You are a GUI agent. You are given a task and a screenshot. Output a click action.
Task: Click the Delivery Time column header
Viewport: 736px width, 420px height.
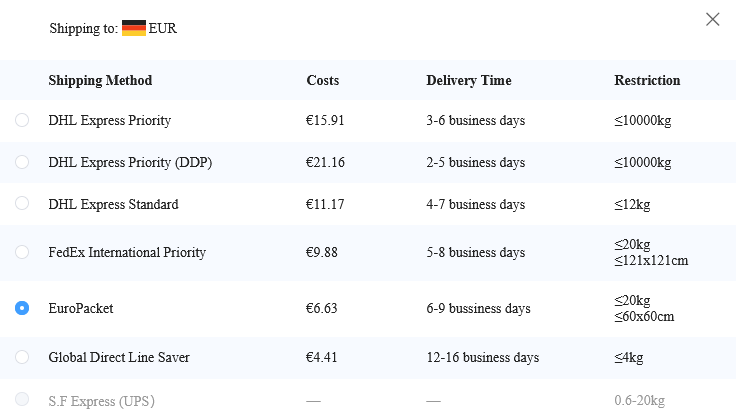[x=469, y=80]
